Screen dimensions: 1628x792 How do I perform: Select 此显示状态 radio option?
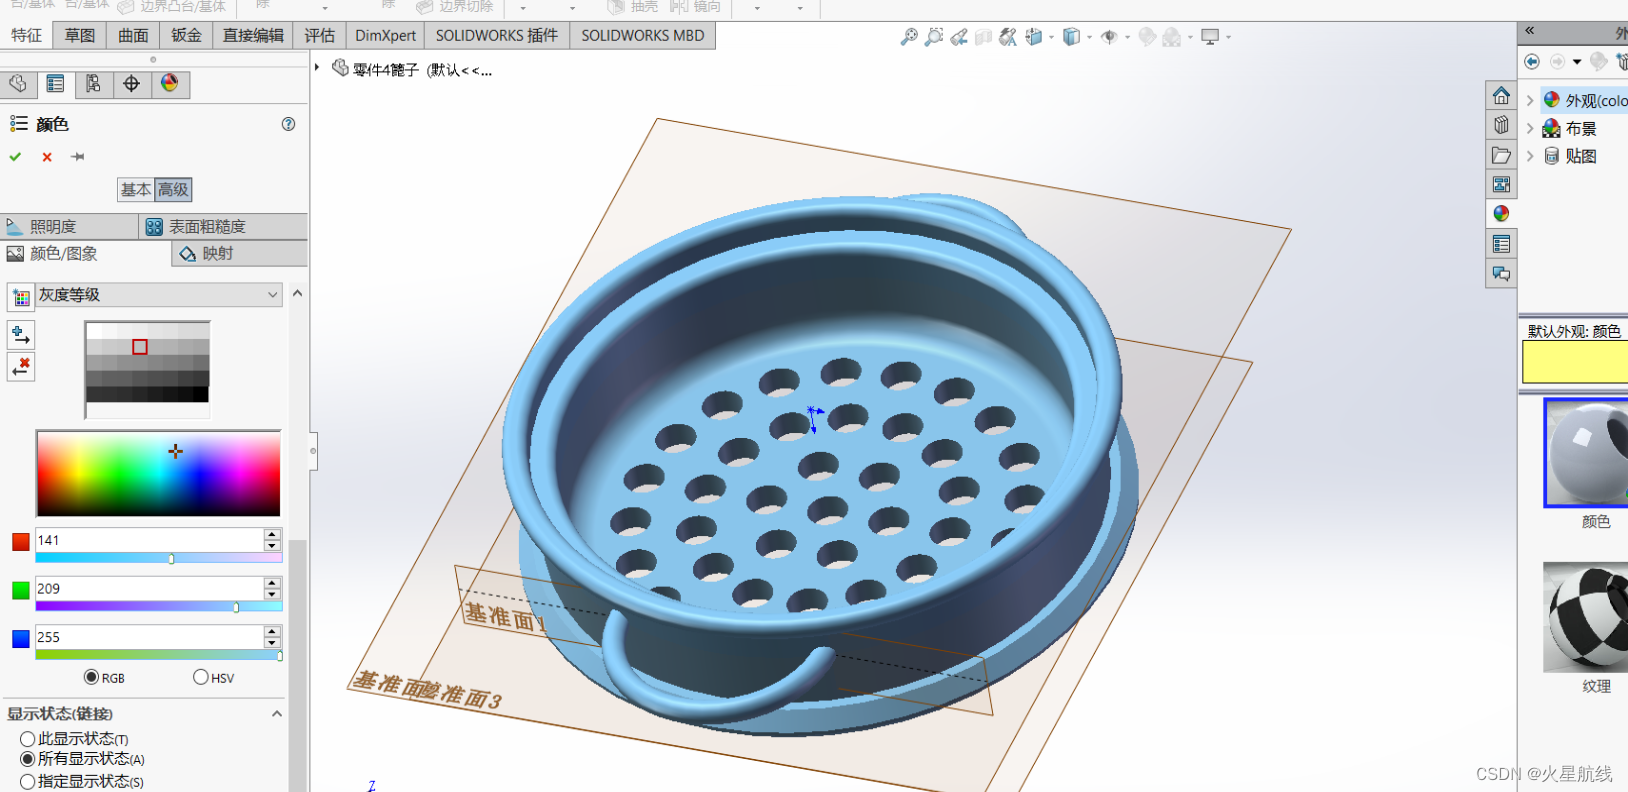point(28,739)
